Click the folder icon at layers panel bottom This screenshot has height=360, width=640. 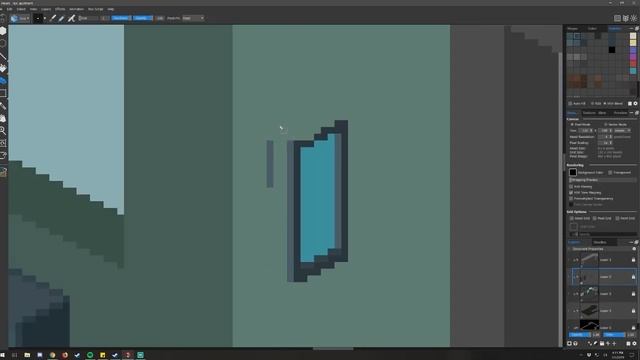coord(602,344)
